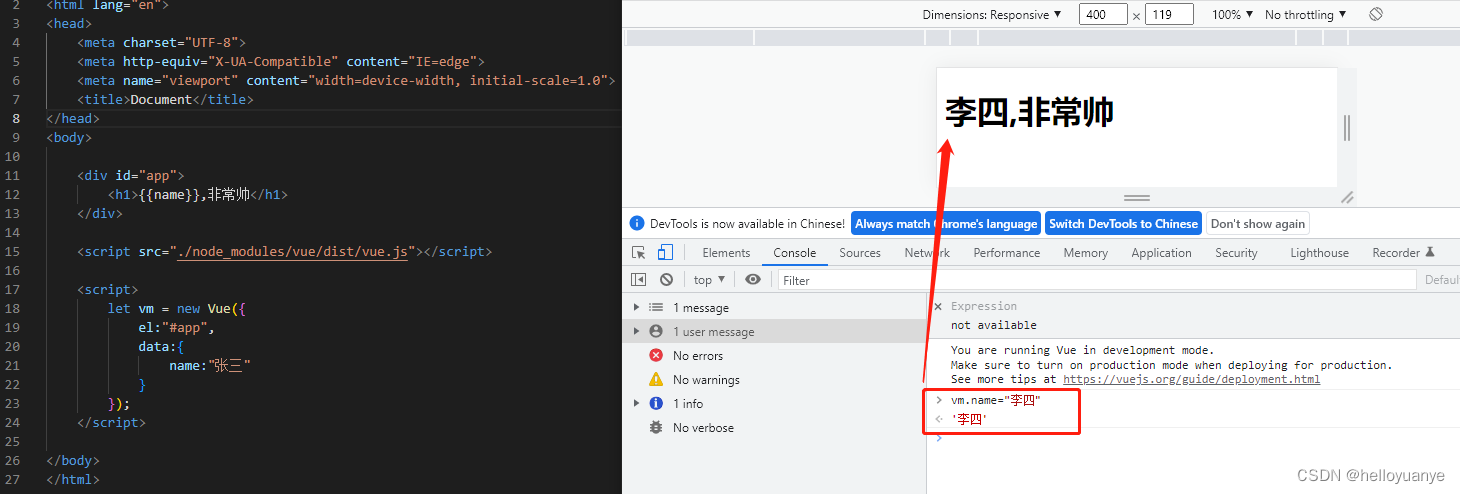
Task: Click the responsive breakpoint width bar
Action: pos(1040,38)
